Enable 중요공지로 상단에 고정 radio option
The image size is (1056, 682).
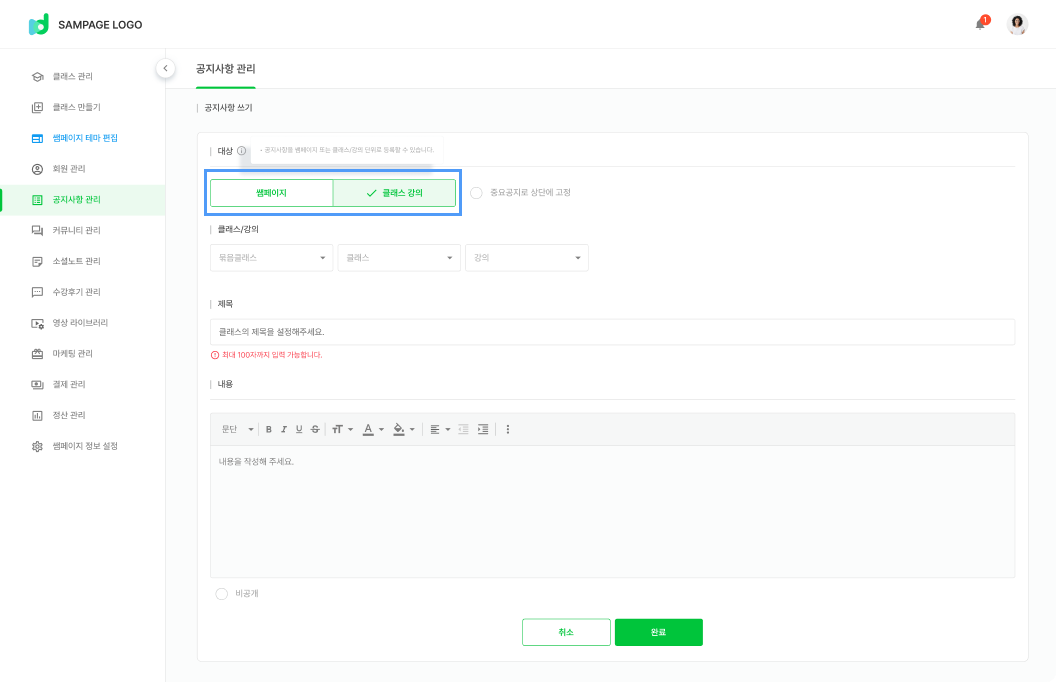point(476,192)
